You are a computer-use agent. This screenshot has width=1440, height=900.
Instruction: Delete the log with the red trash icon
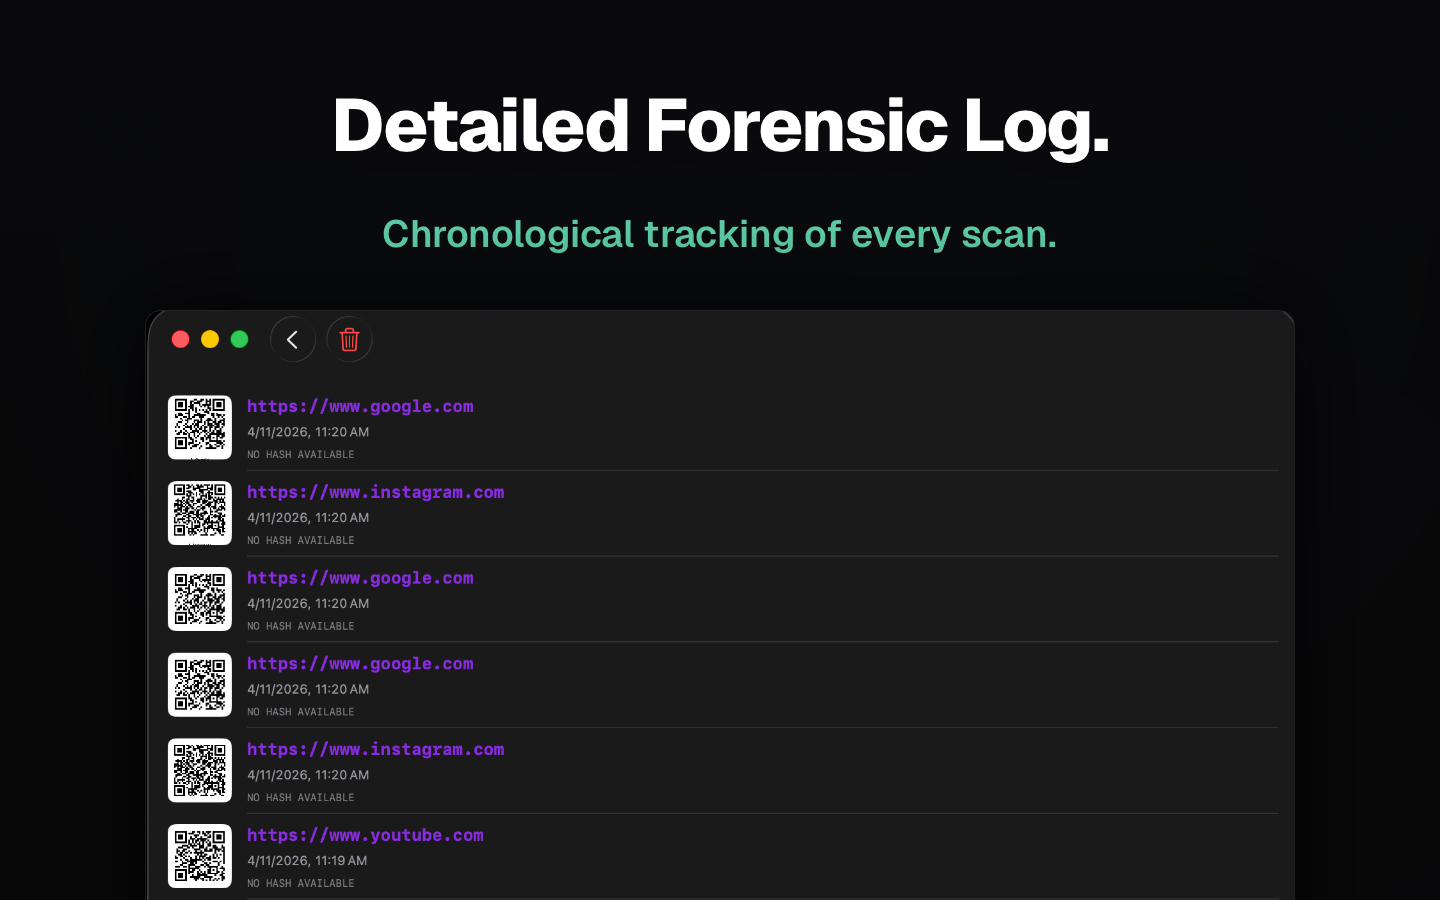click(x=349, y=340)
